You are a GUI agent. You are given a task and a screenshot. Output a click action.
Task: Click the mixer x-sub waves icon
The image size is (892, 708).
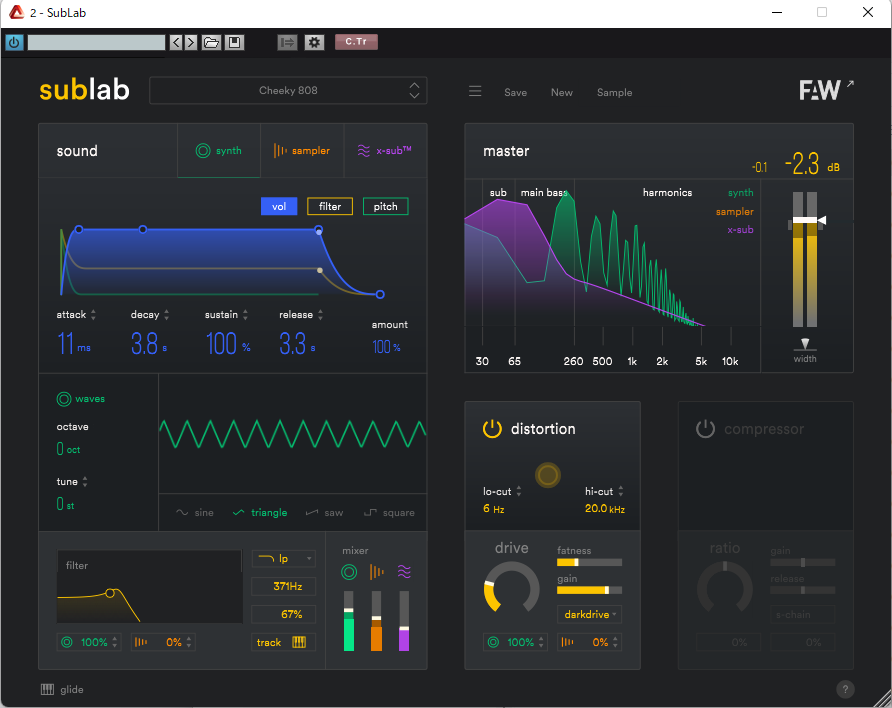pyautogui.click(x=404, y=572)
